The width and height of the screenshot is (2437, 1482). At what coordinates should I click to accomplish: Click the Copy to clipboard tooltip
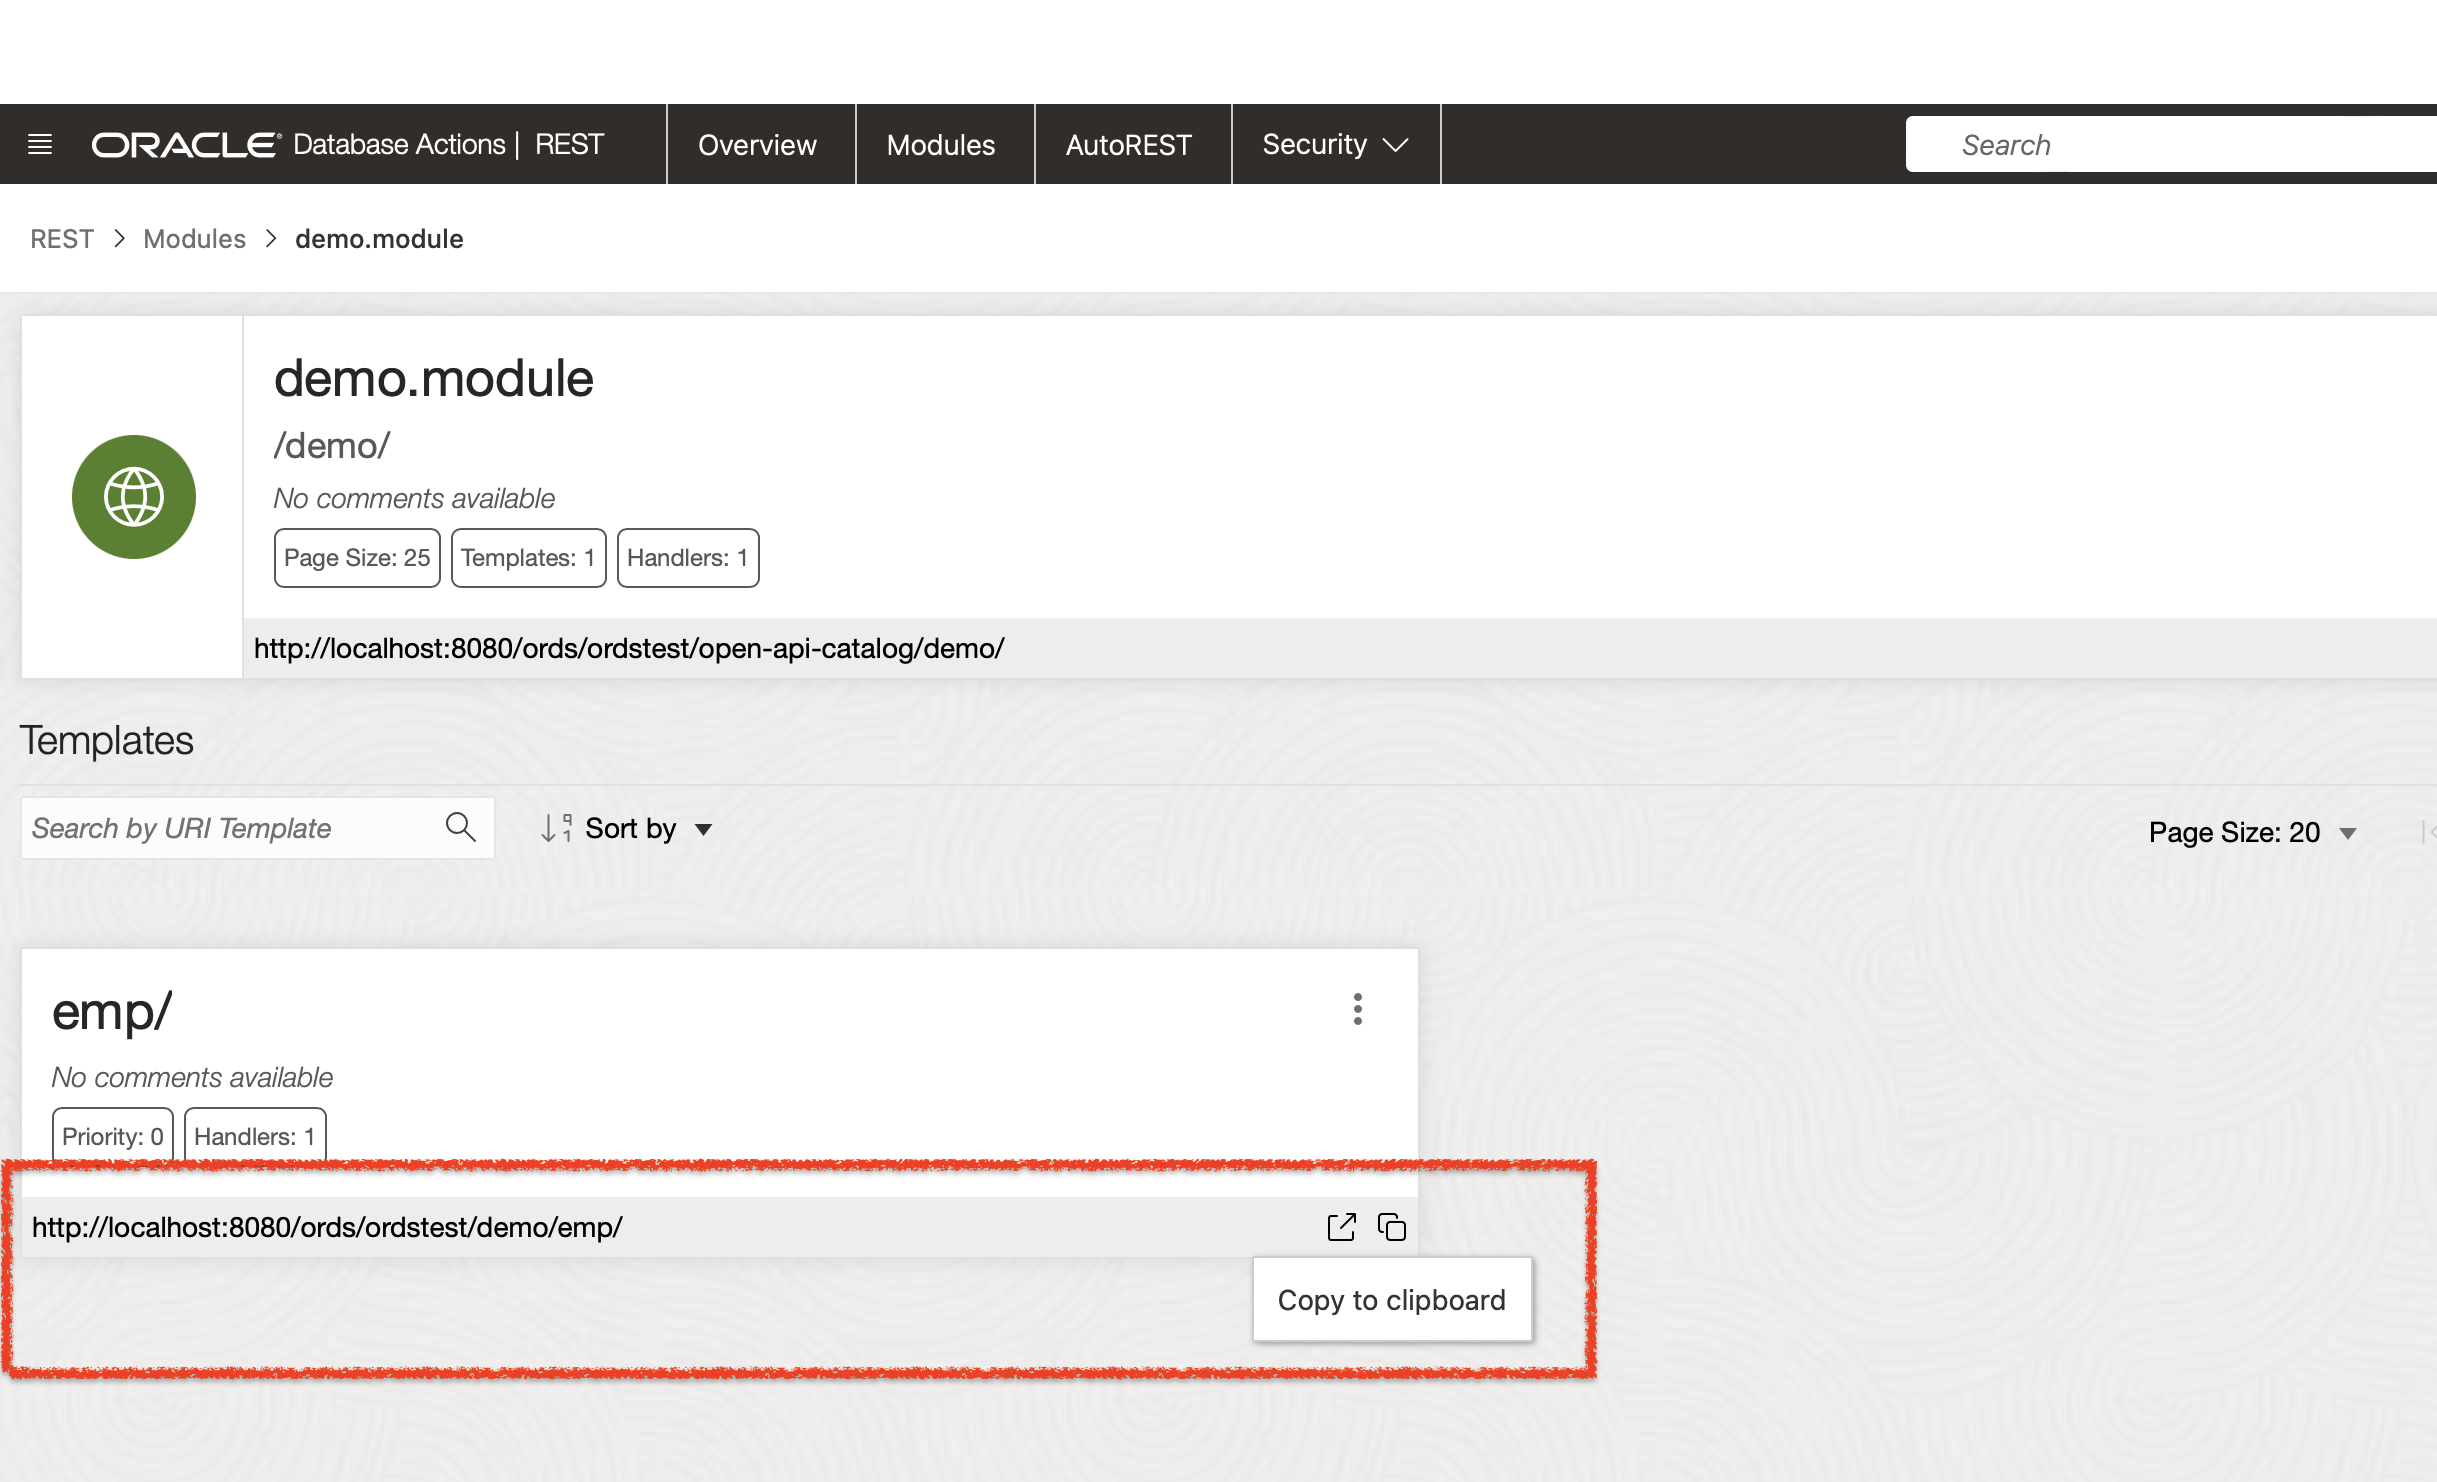tap(1391, 1300)
